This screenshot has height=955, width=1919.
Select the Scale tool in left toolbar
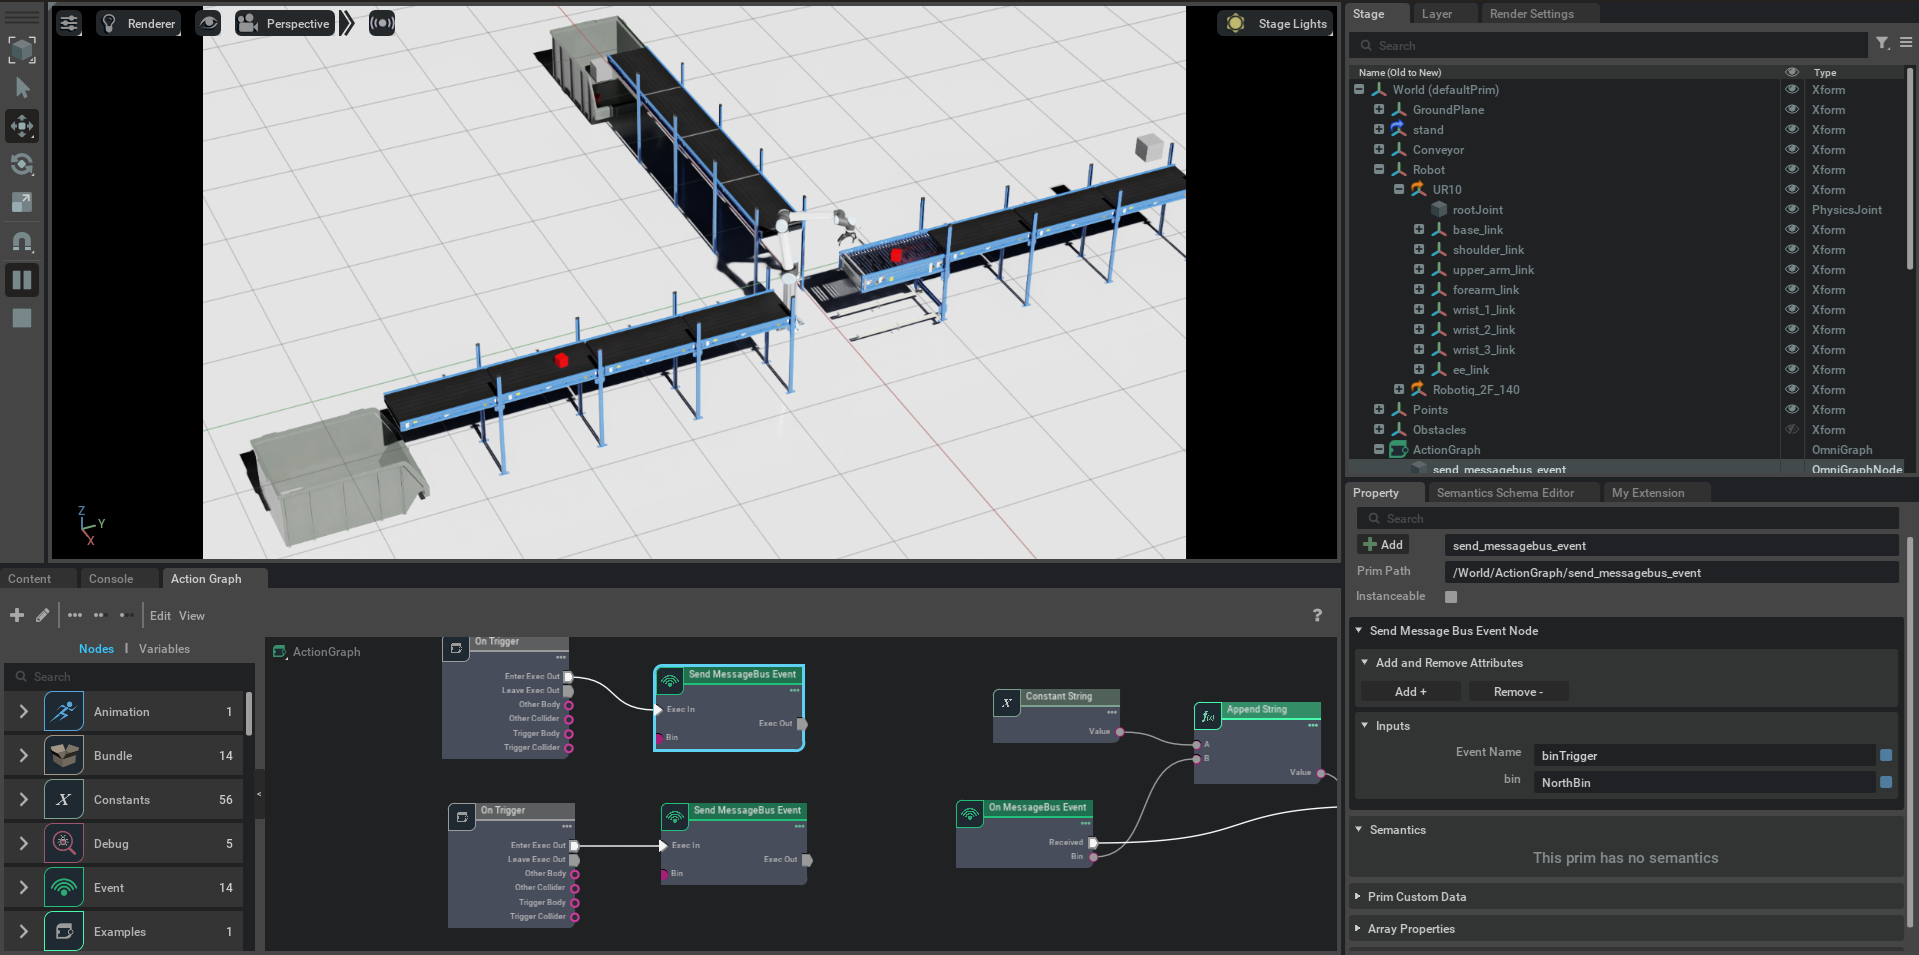pos(22,203)
